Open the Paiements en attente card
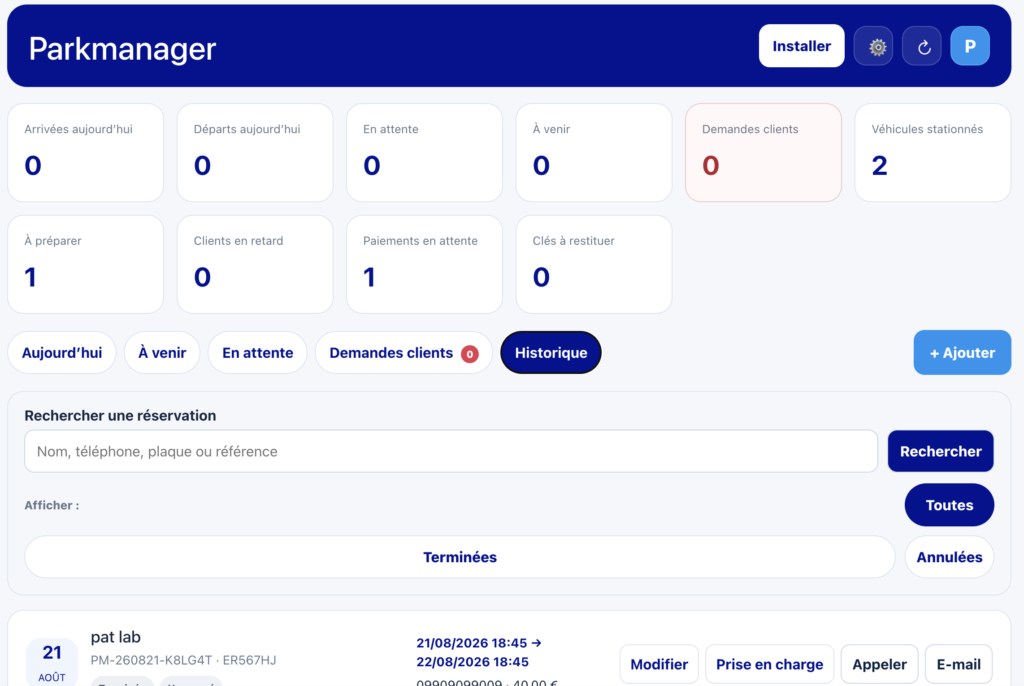 click(x=424, y=265)
